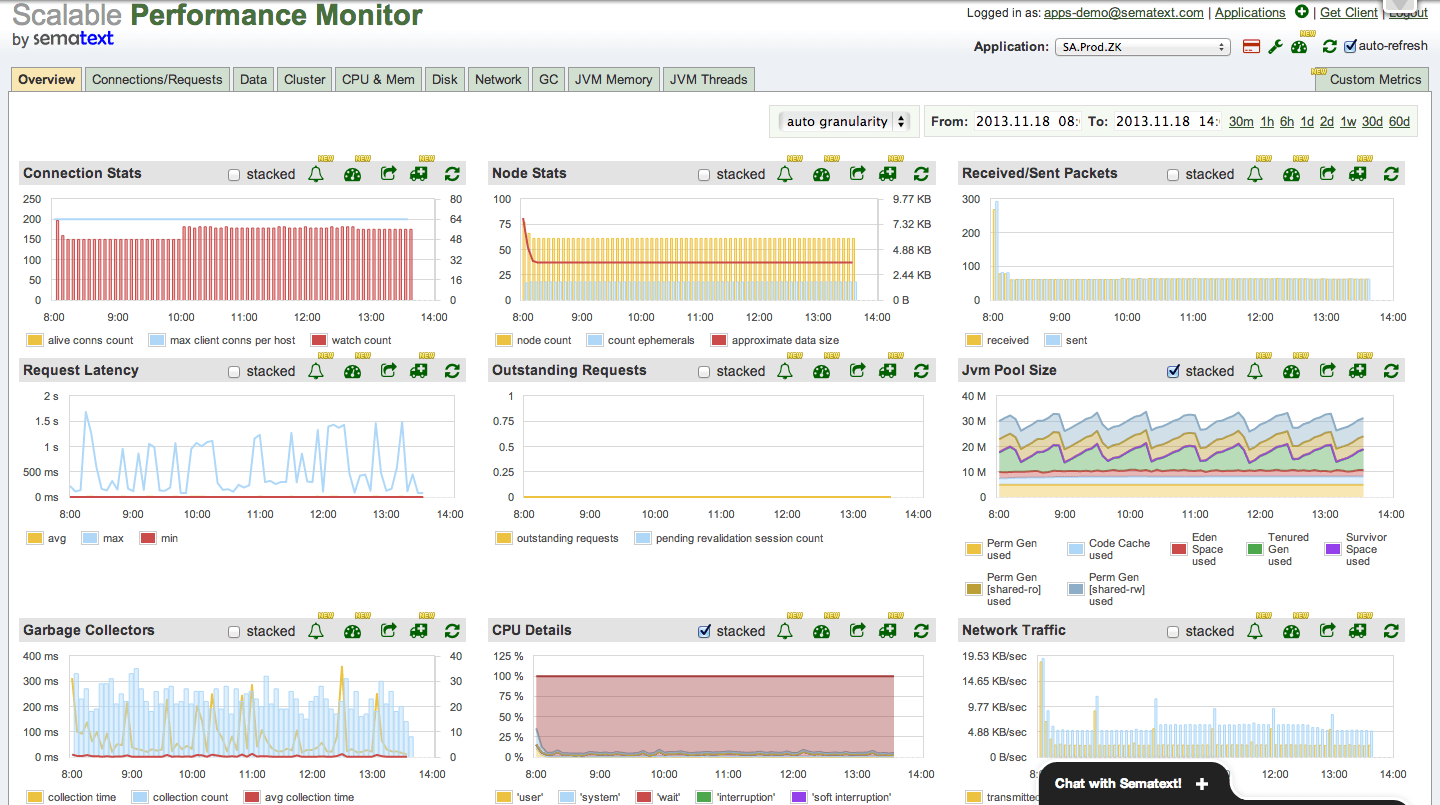The width and height of the screenshot is (1440, 805).
Task: Refresh the Connection Stats chart
Action: [452, 174]
